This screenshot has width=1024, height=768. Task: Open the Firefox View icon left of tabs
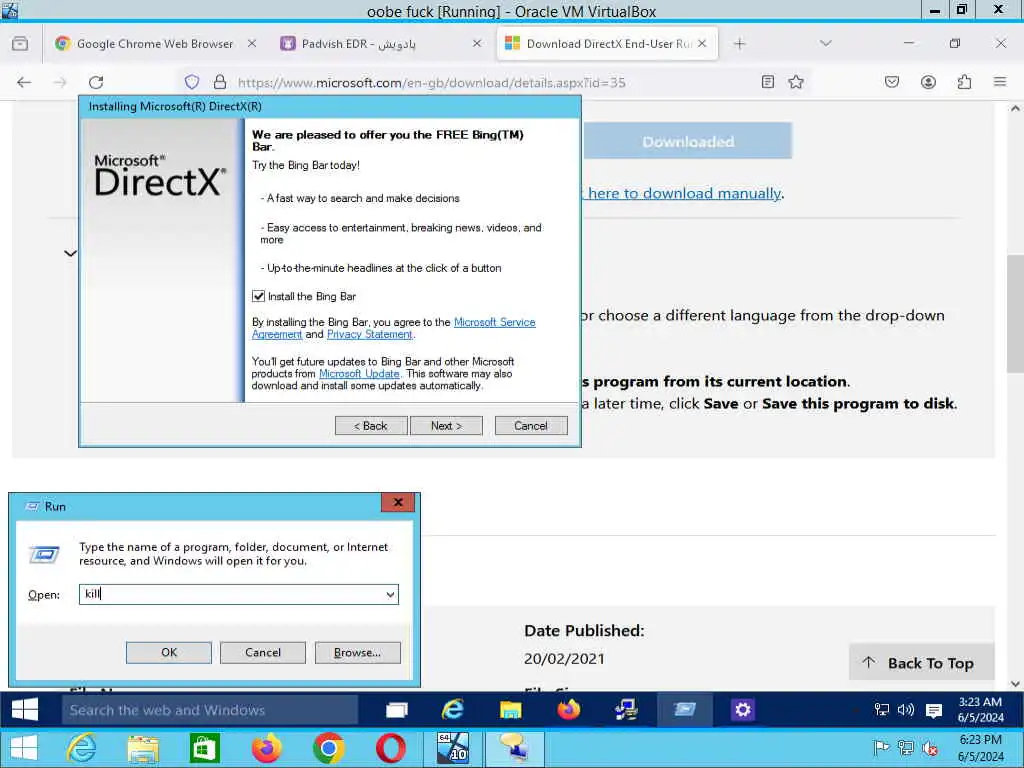[20, 44]
